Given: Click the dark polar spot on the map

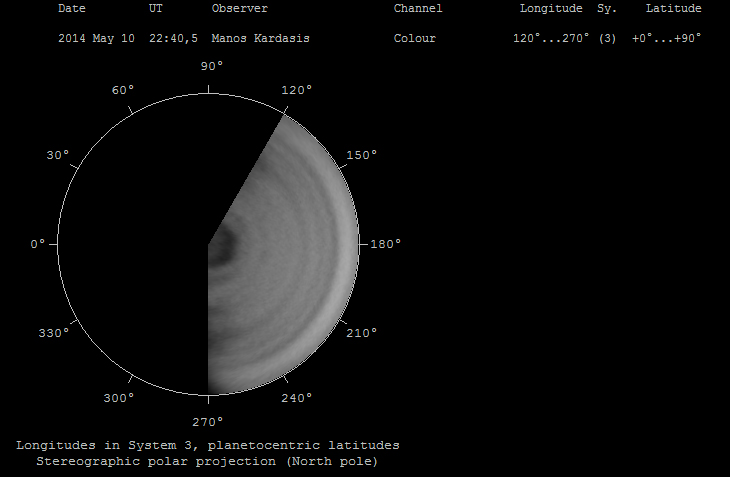Looking at the screenshot, I should (224, 246).
